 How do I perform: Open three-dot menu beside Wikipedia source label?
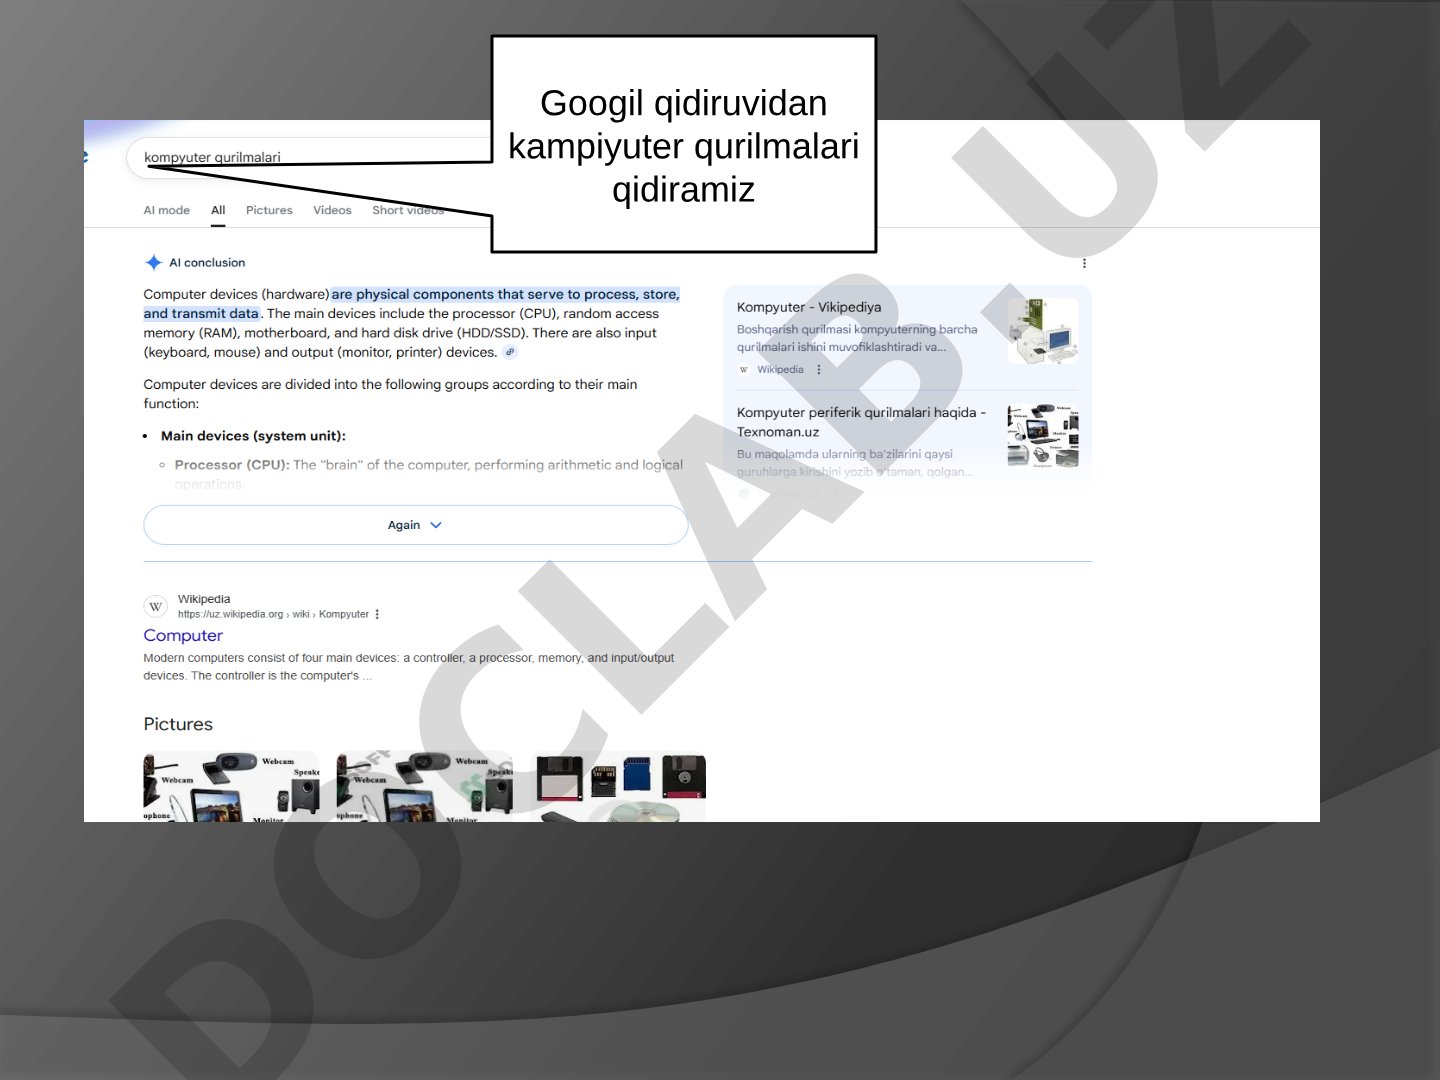point(819,370)
